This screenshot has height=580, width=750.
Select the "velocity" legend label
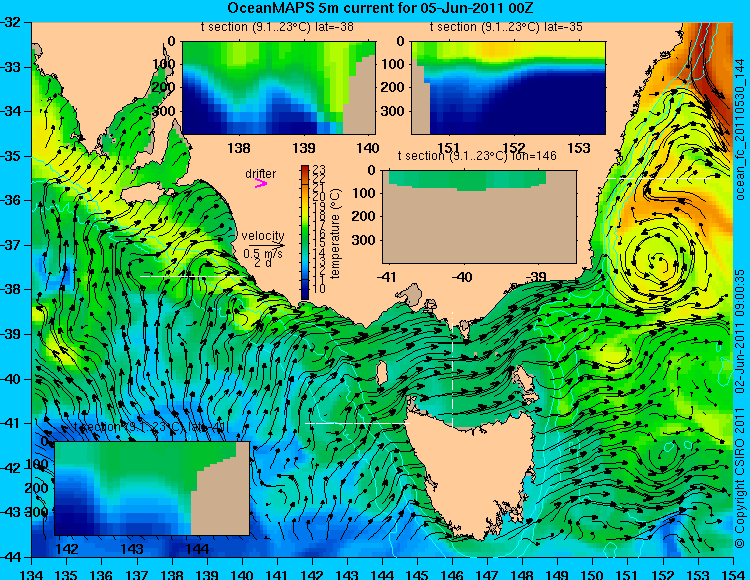tap(263, 236)
